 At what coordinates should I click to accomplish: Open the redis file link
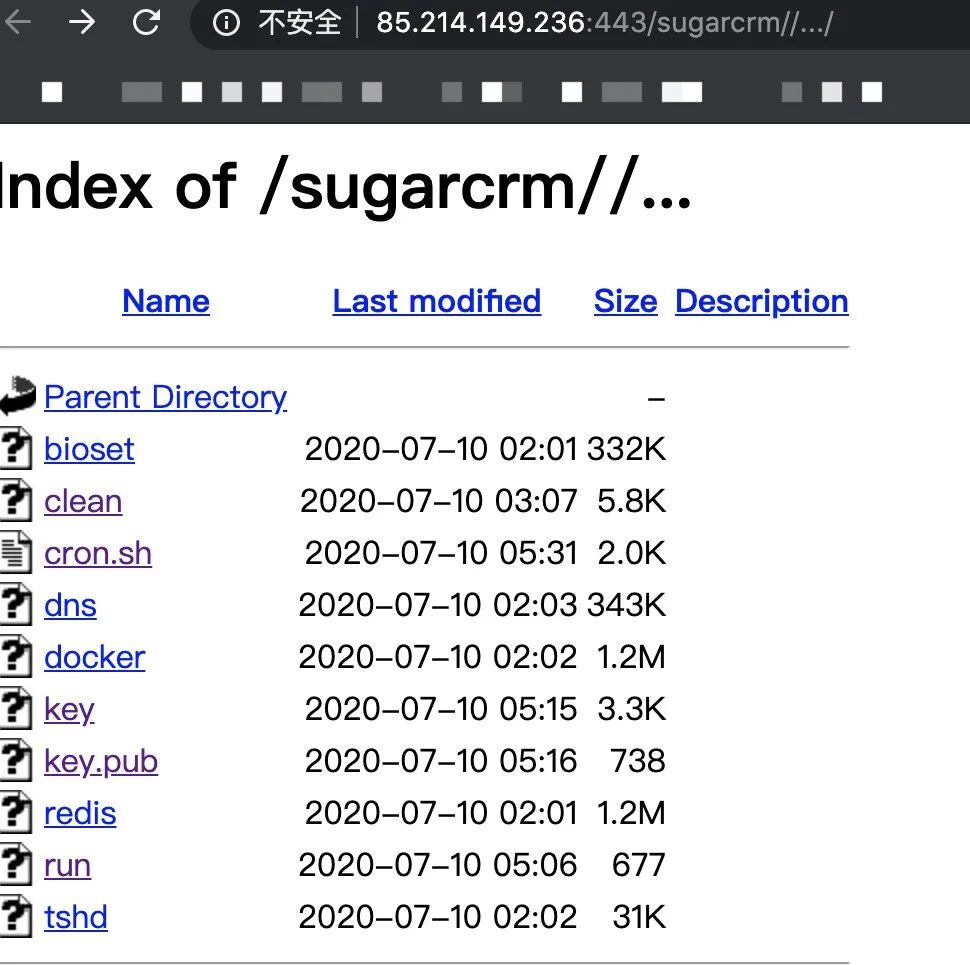click(x=80, y=813)
